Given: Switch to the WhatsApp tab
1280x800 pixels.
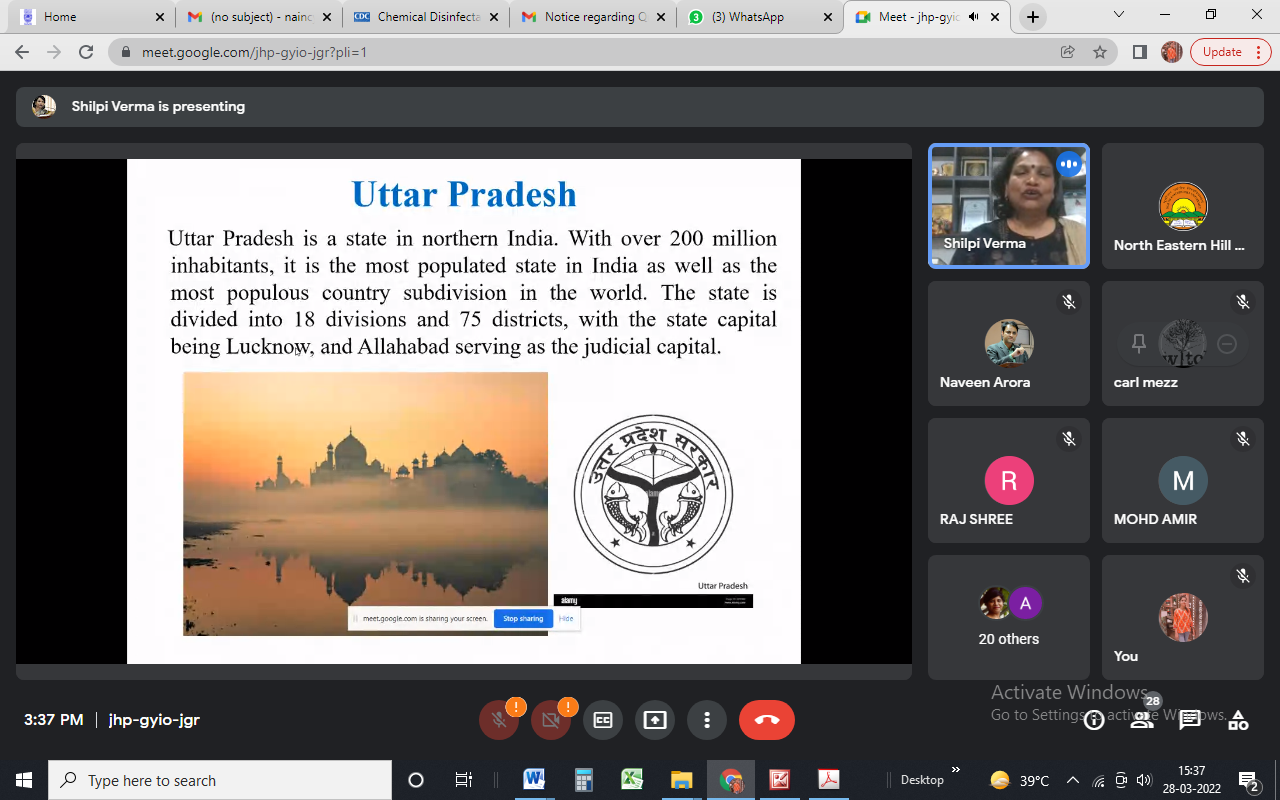Looking at the screenshot, I should (x=759, y=17).
